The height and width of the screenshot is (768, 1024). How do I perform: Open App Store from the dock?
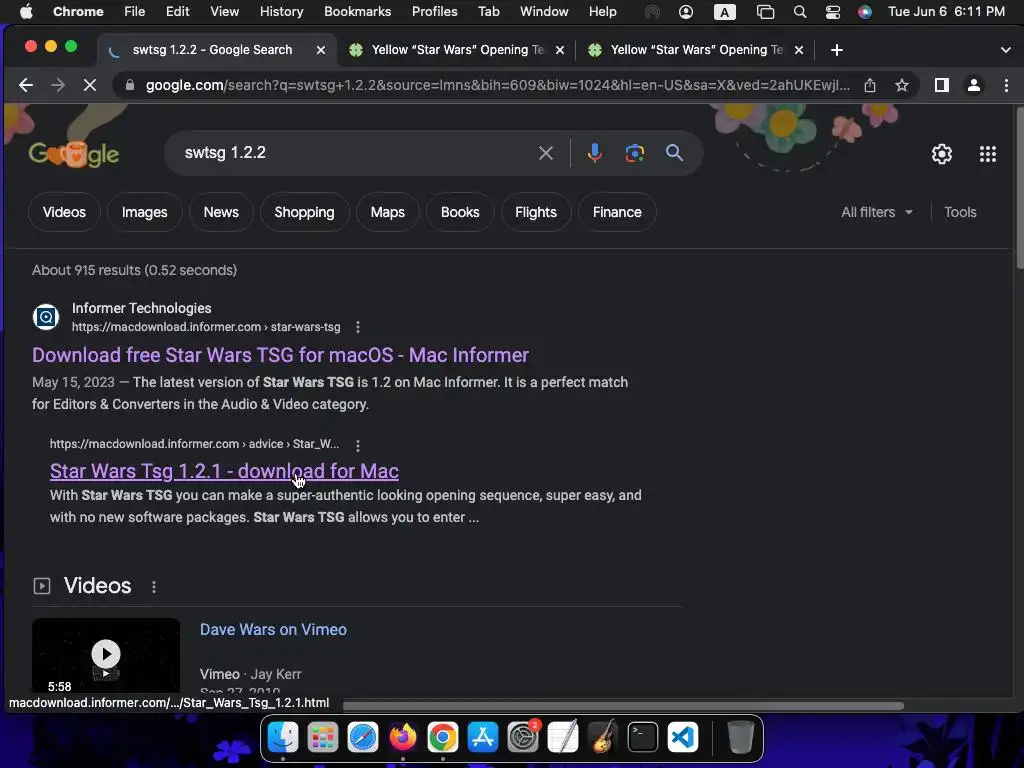(483, 738)
